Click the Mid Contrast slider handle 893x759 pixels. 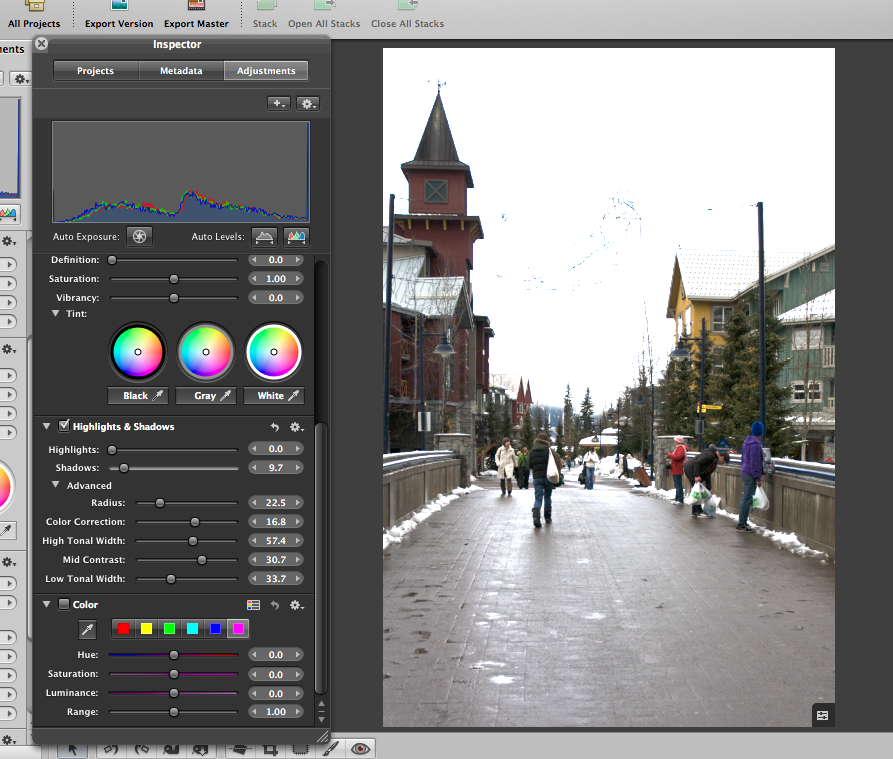coord(202,560)
